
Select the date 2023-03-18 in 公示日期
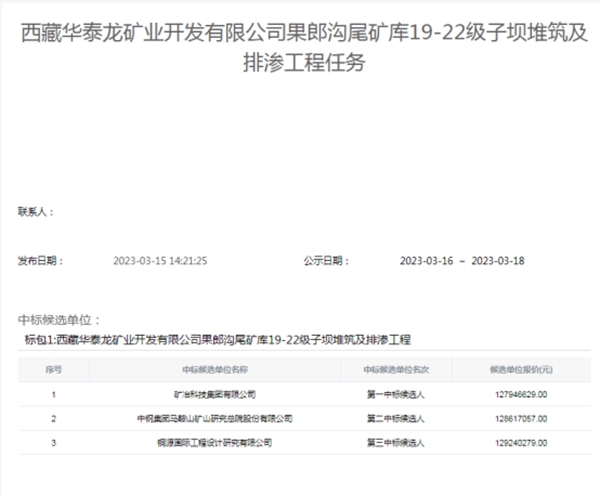(497, 261)
